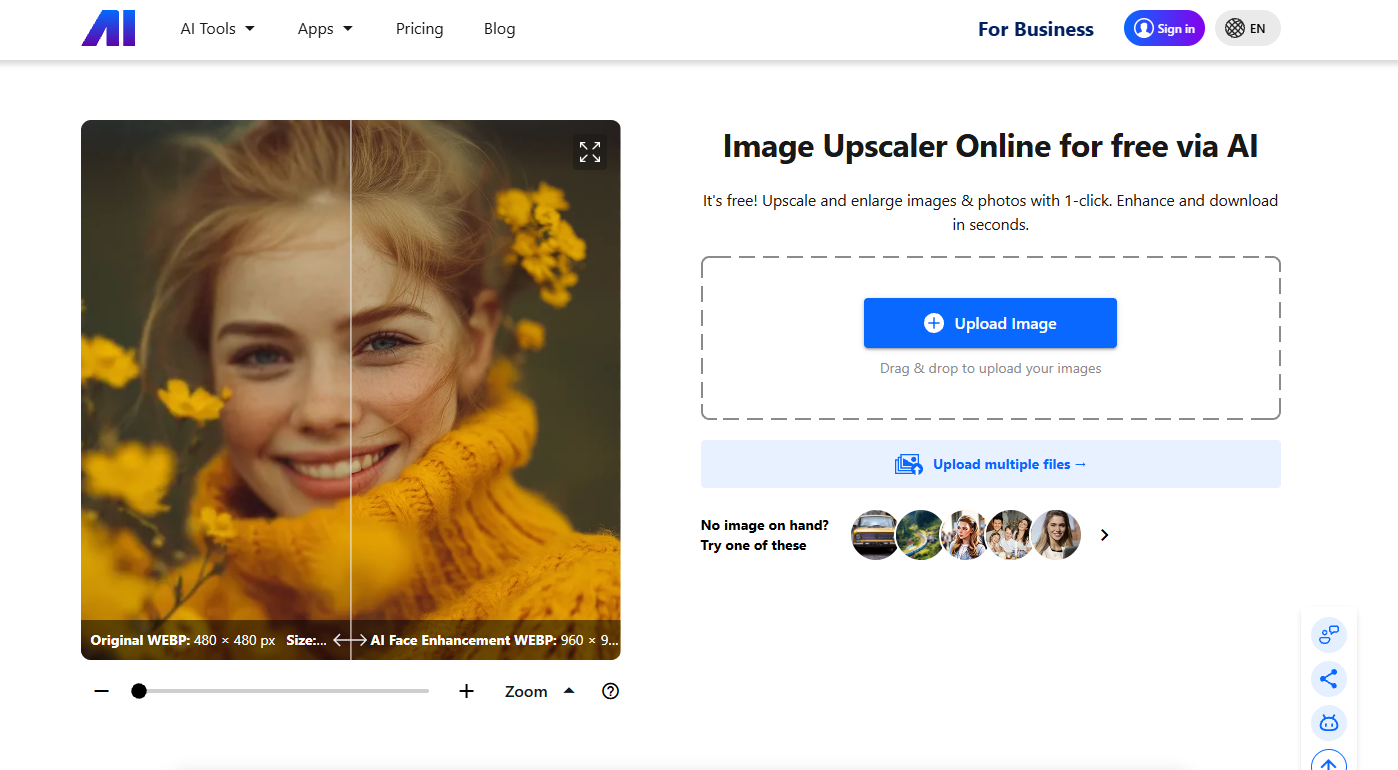Open the EN language selector
The height and width of the screenshot is (770, 1398).
pyautogui.click(x=1247, y=28)
